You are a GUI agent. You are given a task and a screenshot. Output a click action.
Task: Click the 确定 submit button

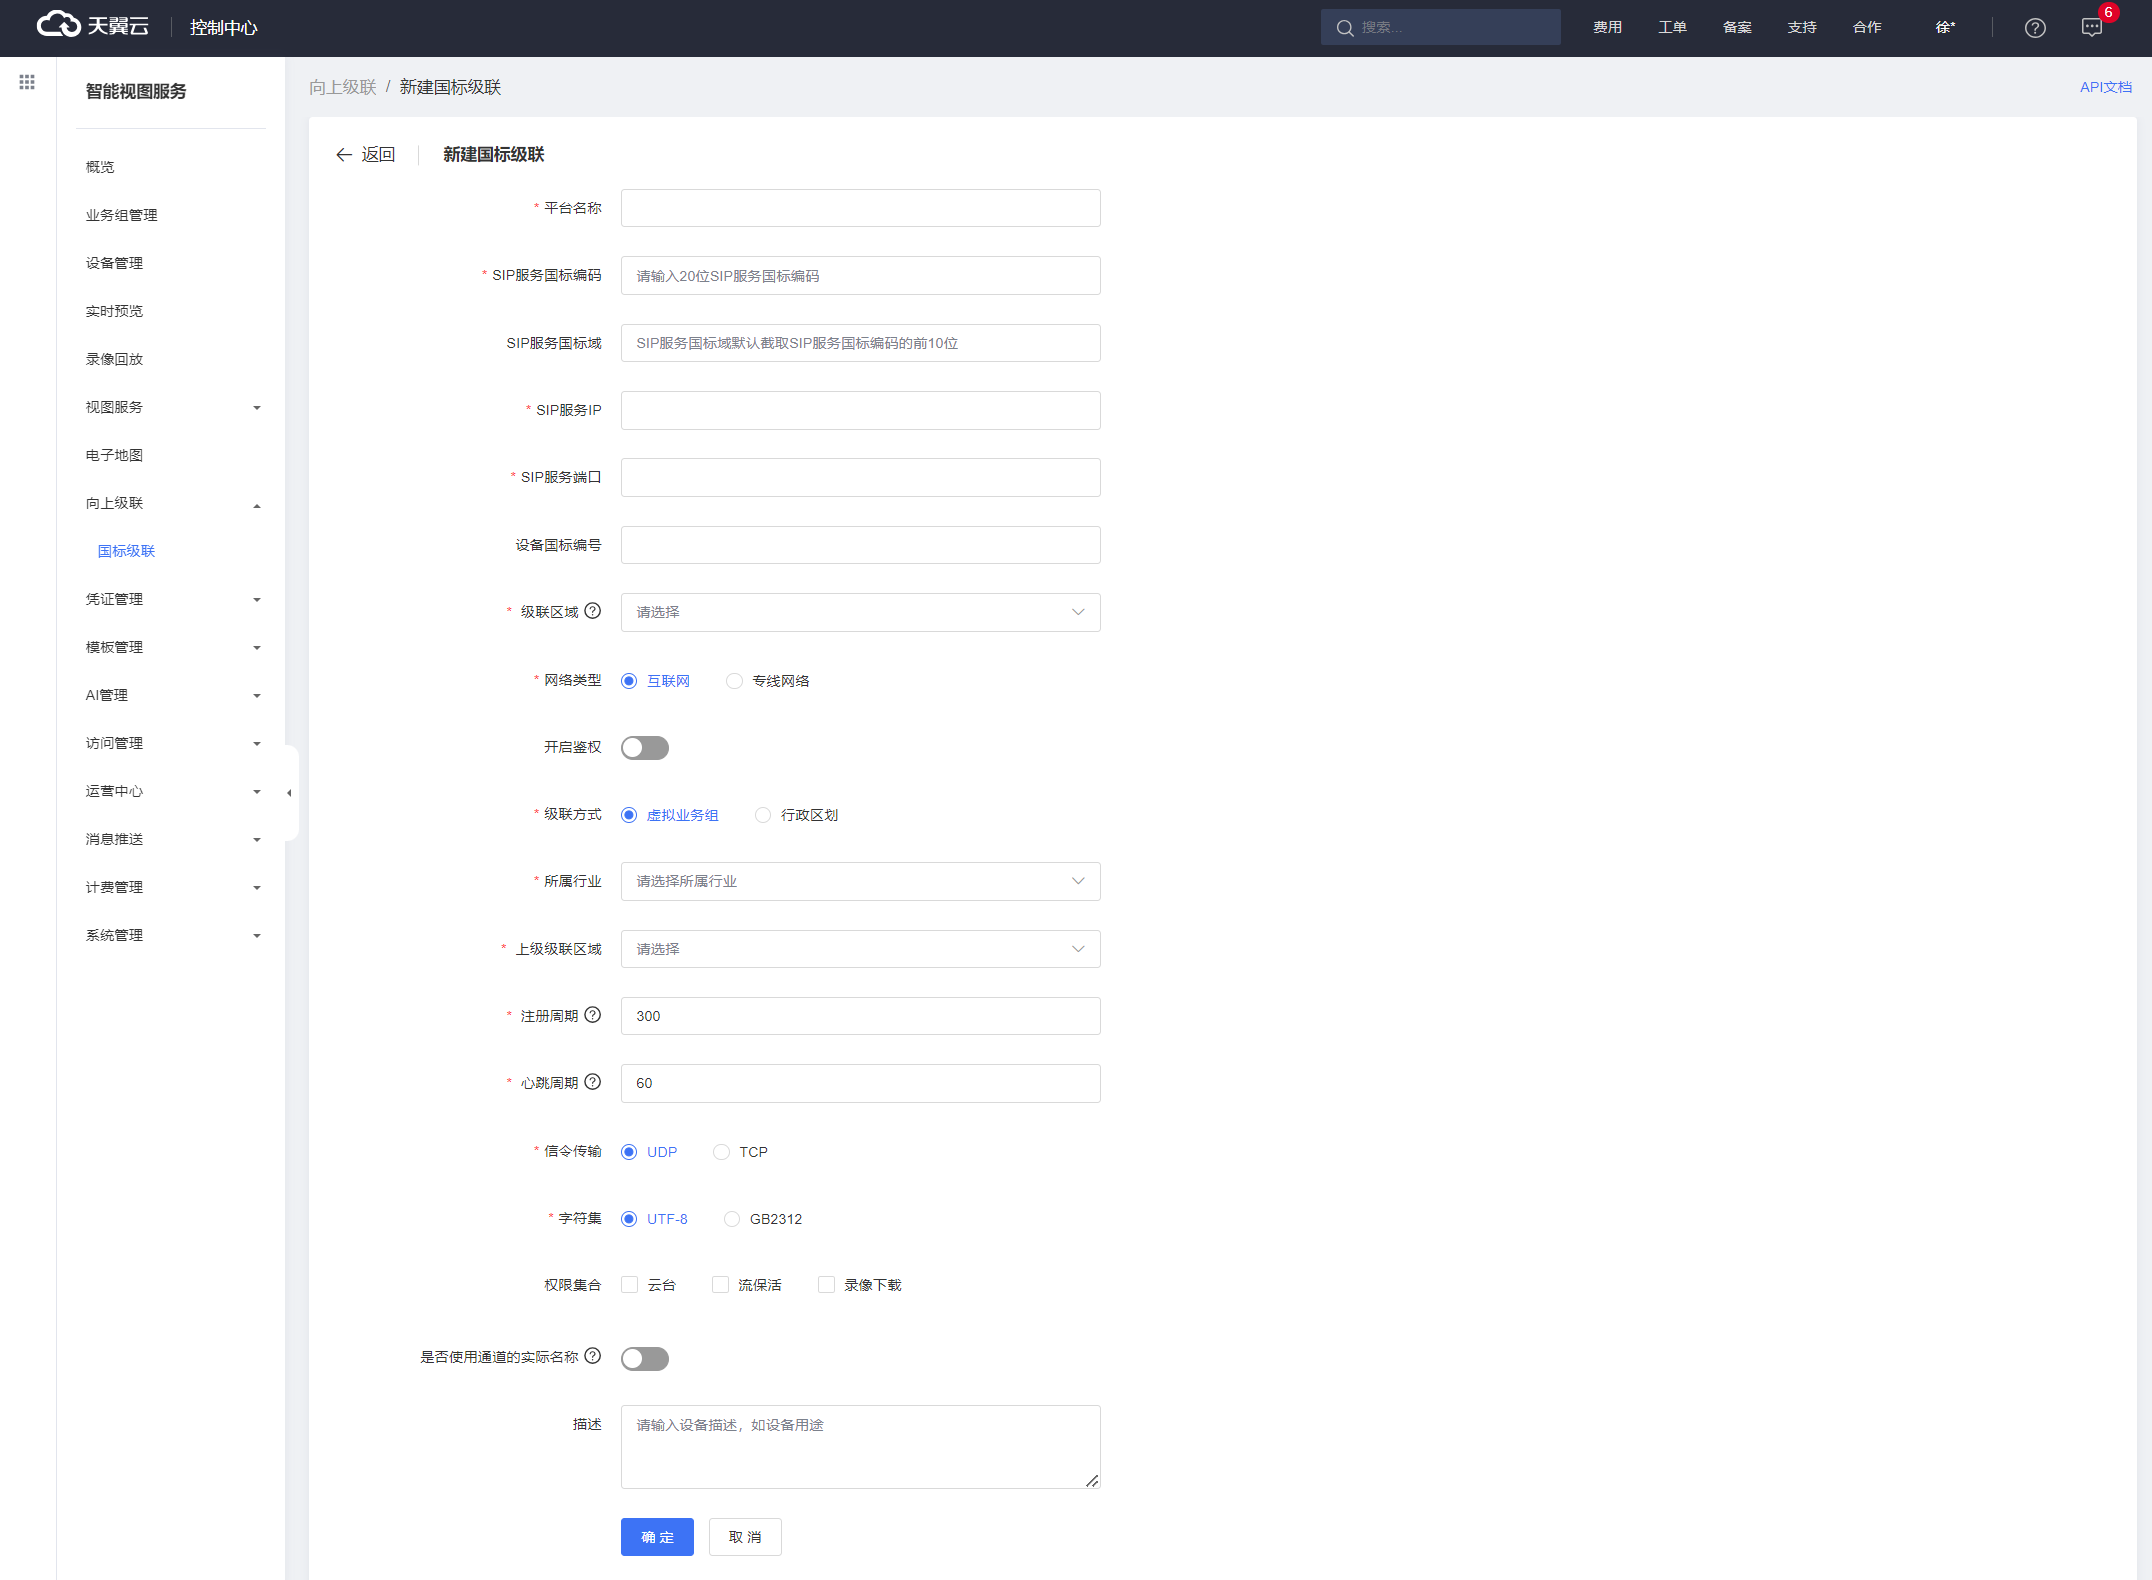[x=657, y=1537]
